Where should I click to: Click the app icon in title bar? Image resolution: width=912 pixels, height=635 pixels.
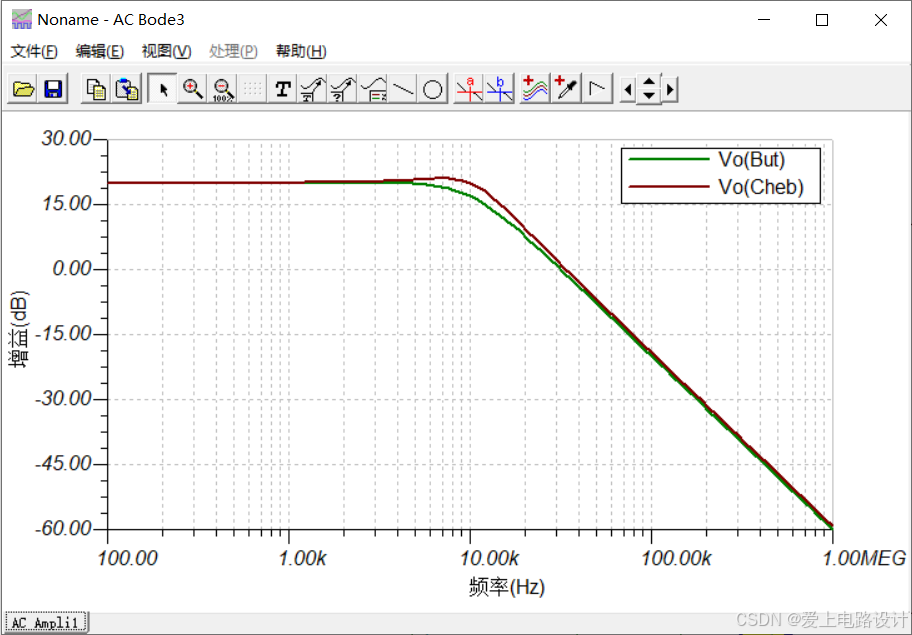pos(22,20)
